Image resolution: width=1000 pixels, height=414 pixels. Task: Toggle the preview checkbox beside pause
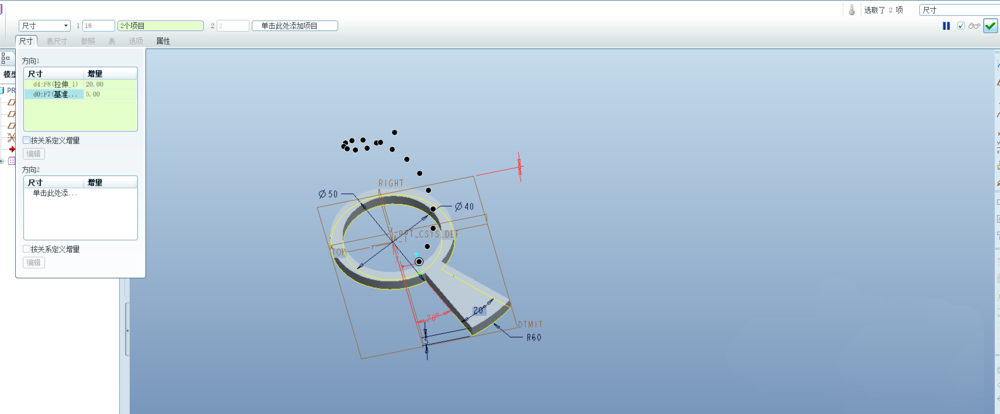coord(961,26)
